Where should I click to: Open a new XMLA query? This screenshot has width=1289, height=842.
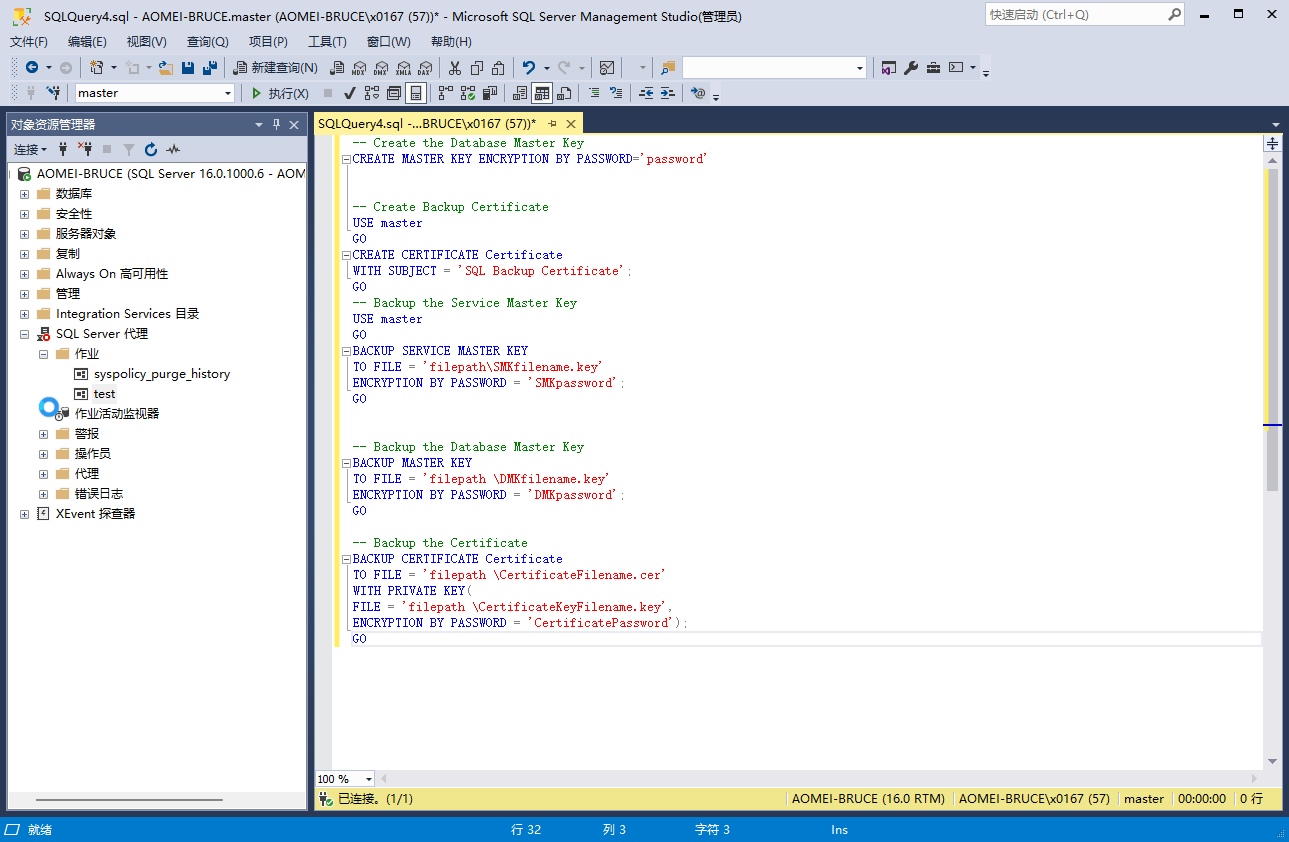click(x=403, y=67)
